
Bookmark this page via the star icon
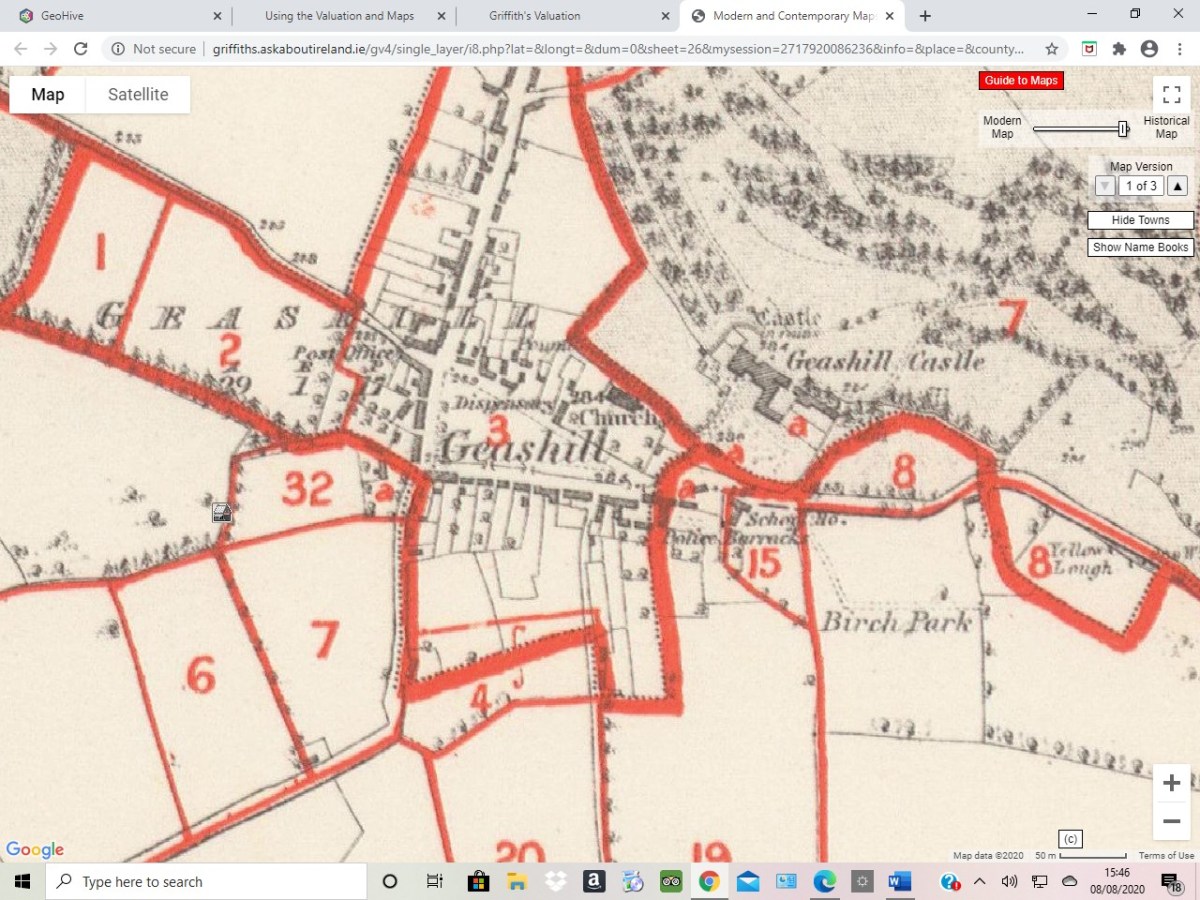pyautogui.click(x=1051, y=47)
